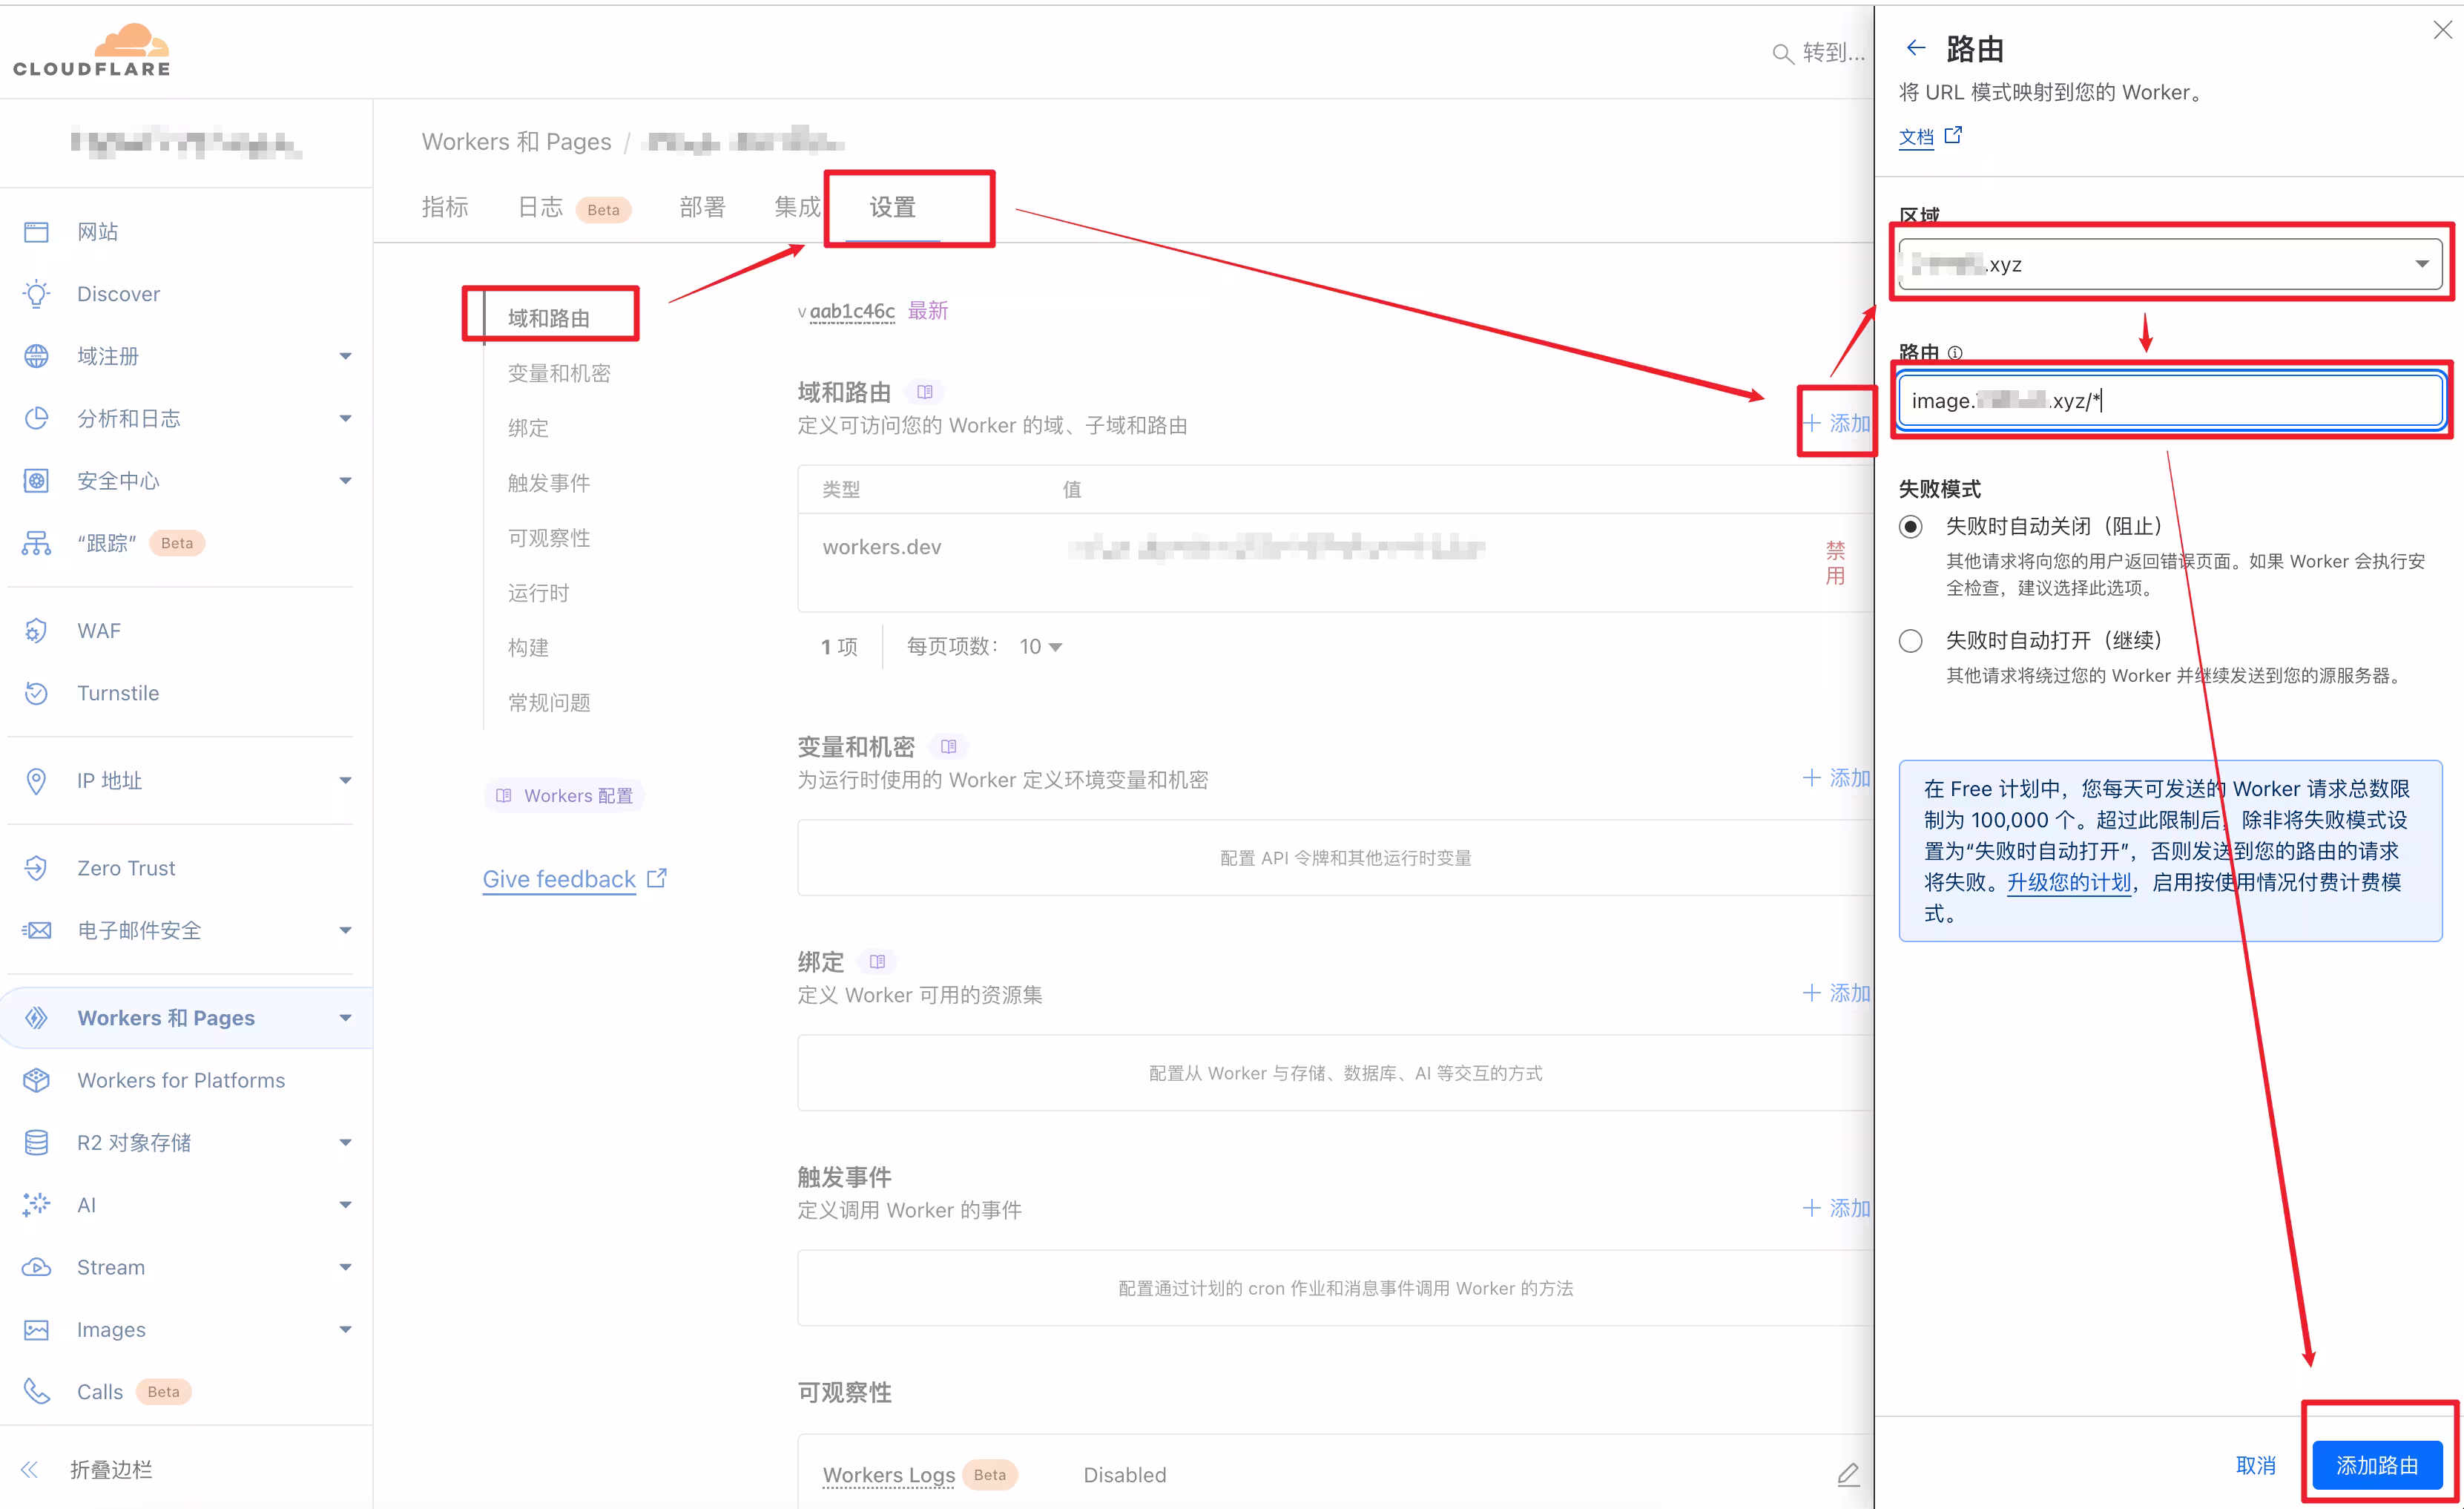
Task: Select 失败时自动关闭（阻止）radio option
Action: [x=1911, y=527]
